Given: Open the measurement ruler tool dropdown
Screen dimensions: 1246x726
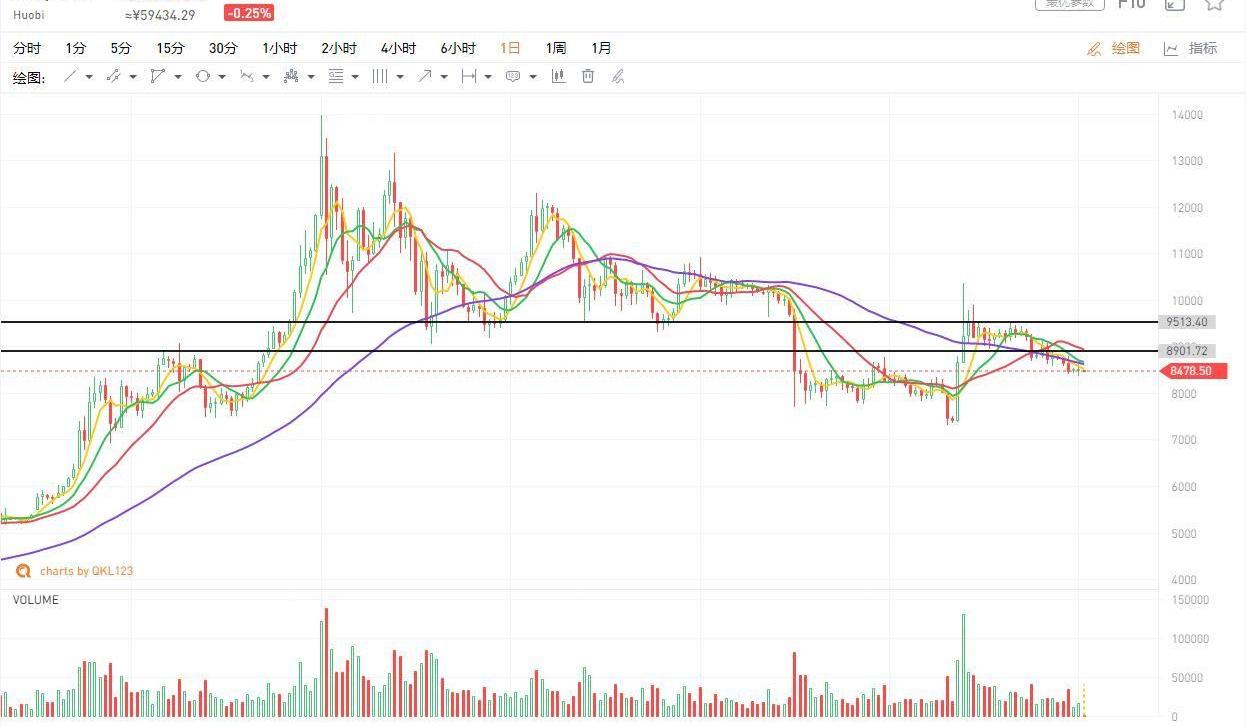Looking at the screenshot, I should [x=488, y=77].
